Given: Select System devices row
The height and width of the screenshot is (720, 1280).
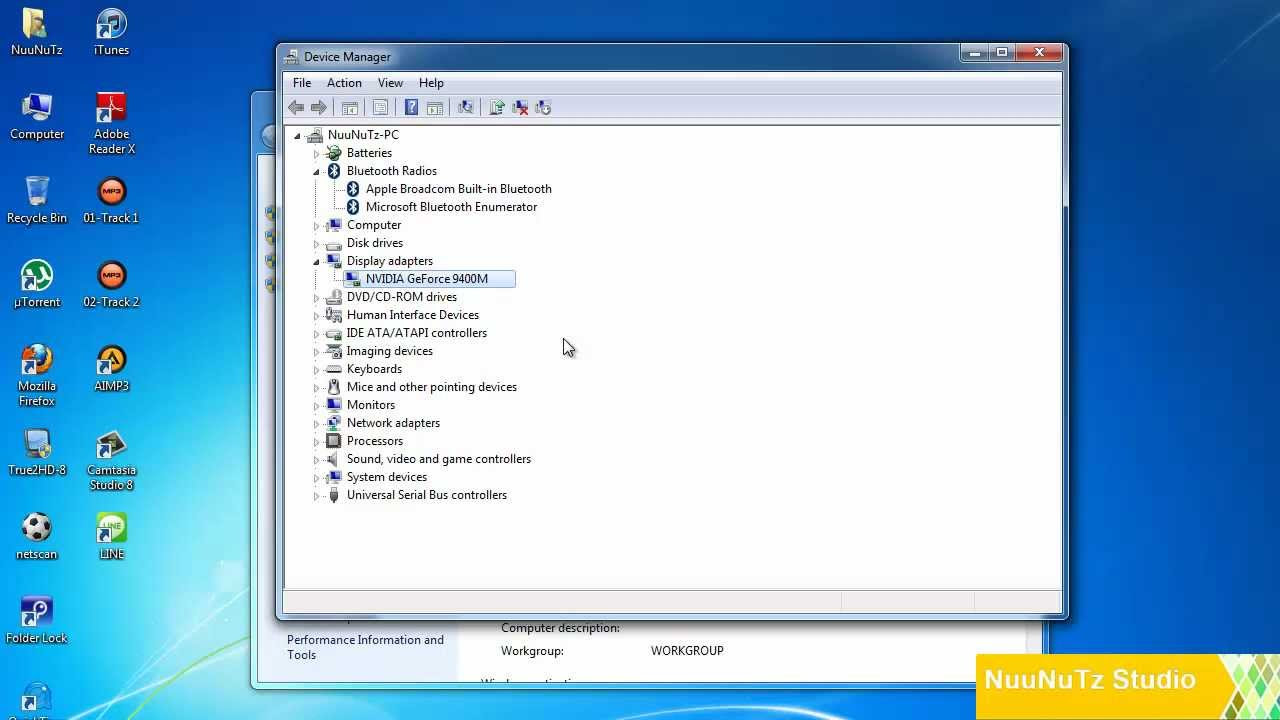Looking at the screenshot, I should pyautogui.click(x=386, y=477).
